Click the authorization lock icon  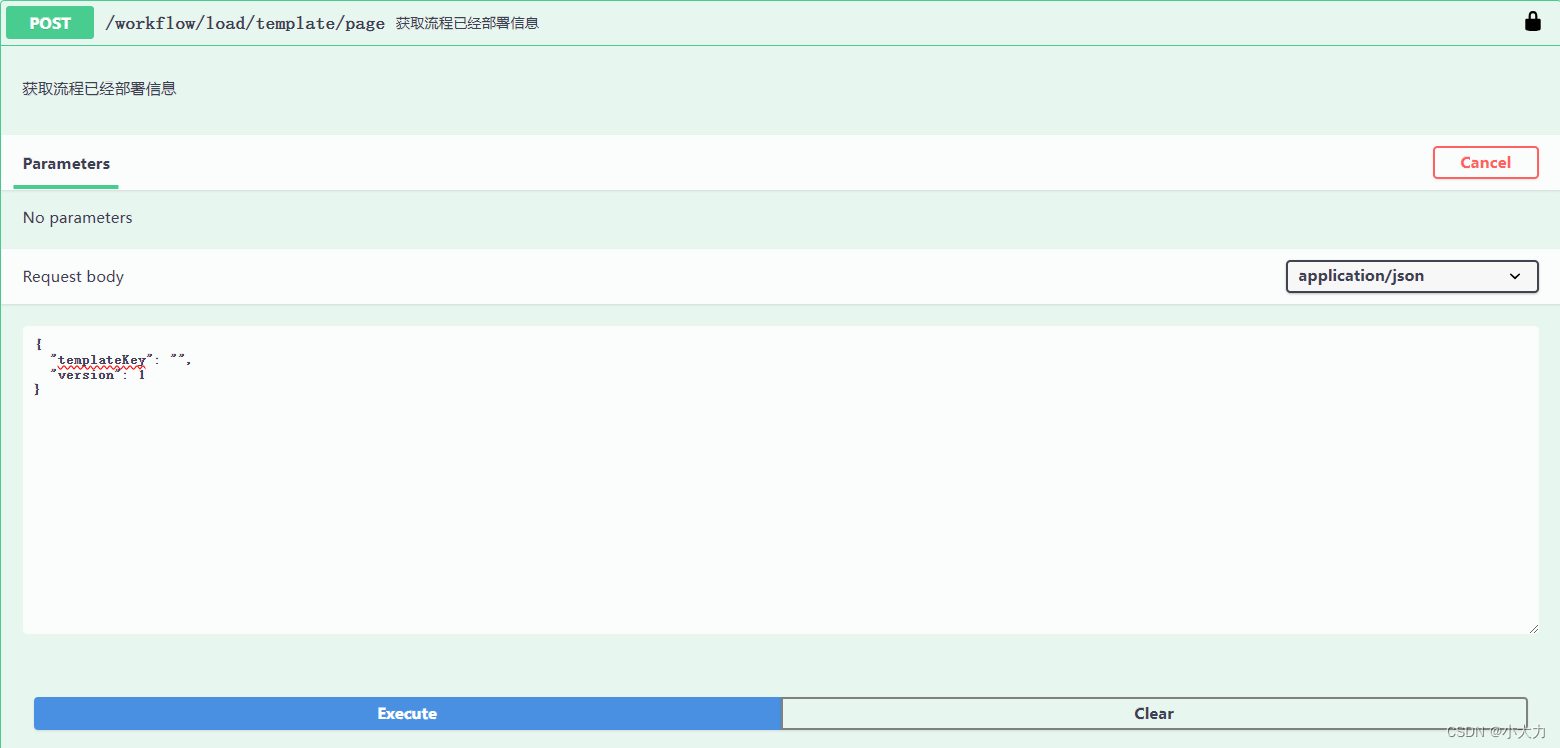1532,21
